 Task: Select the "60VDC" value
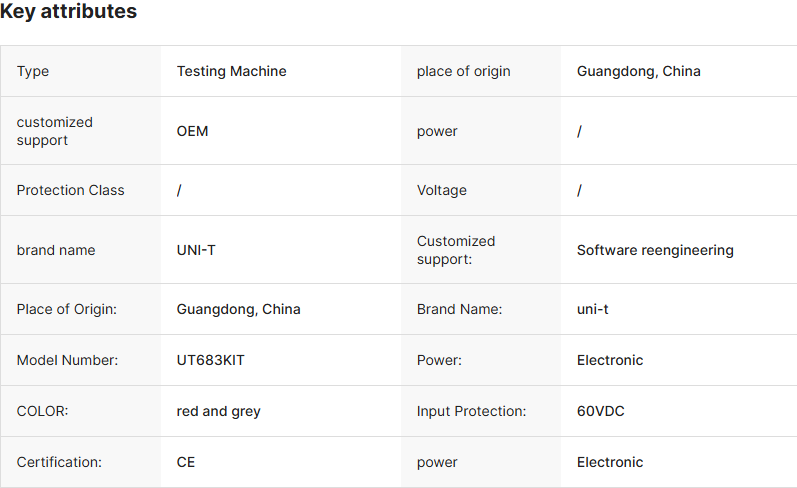pyautogui.click(x=600, y=411)
